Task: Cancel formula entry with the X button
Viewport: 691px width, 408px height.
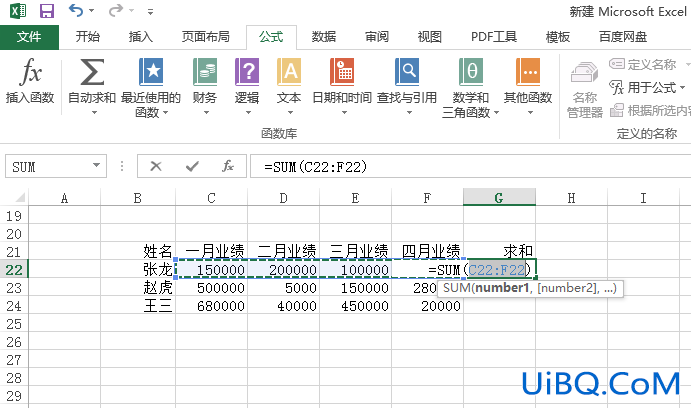Action: (x=156, y=166)
